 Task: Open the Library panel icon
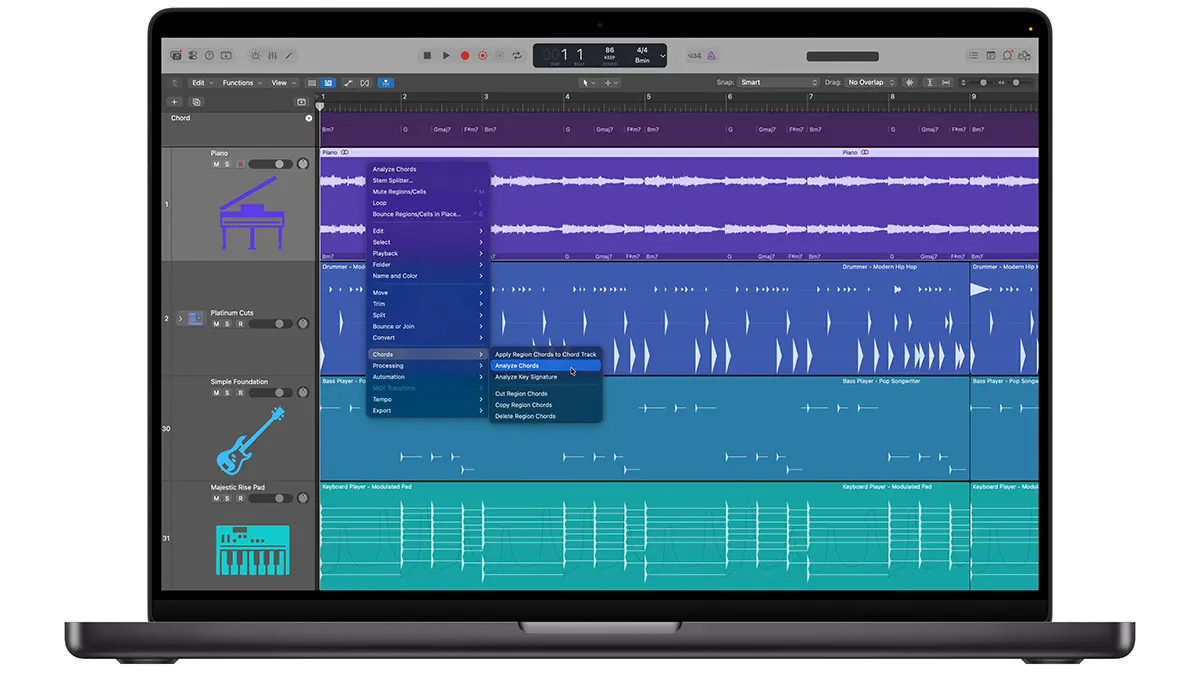[x=175, y=56]
